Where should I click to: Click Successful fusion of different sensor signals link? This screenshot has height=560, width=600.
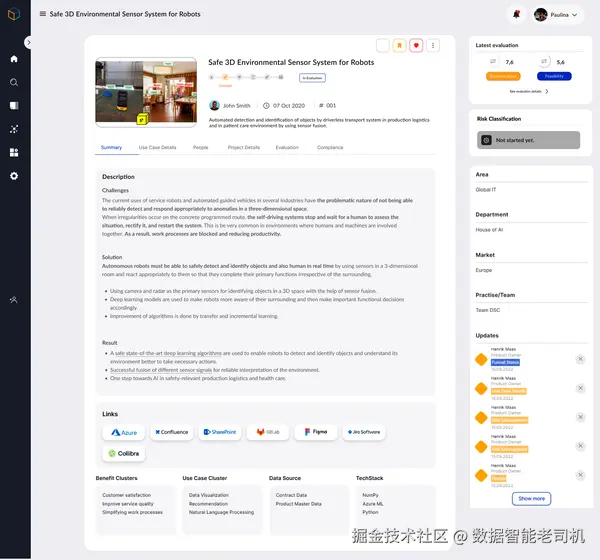click(x=161, y=370)
